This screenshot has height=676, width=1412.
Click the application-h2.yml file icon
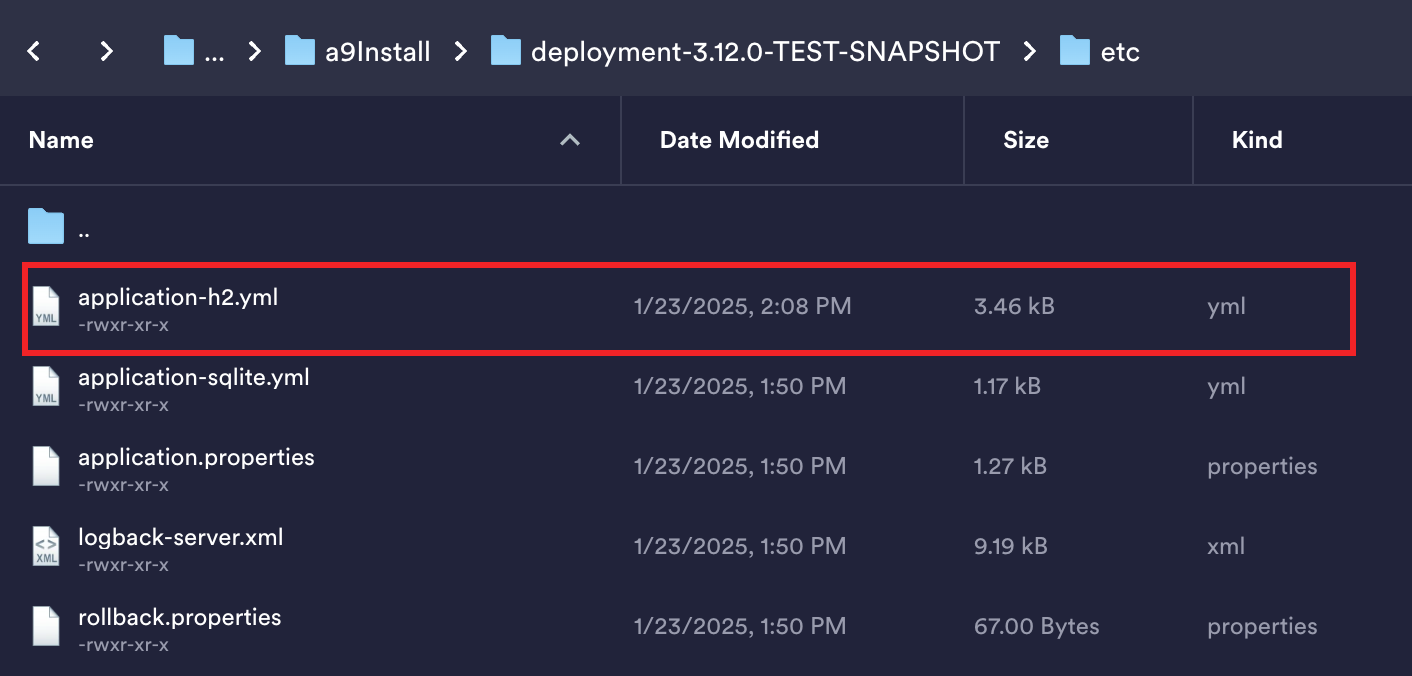pyautogui.click(x=46, y=306)
